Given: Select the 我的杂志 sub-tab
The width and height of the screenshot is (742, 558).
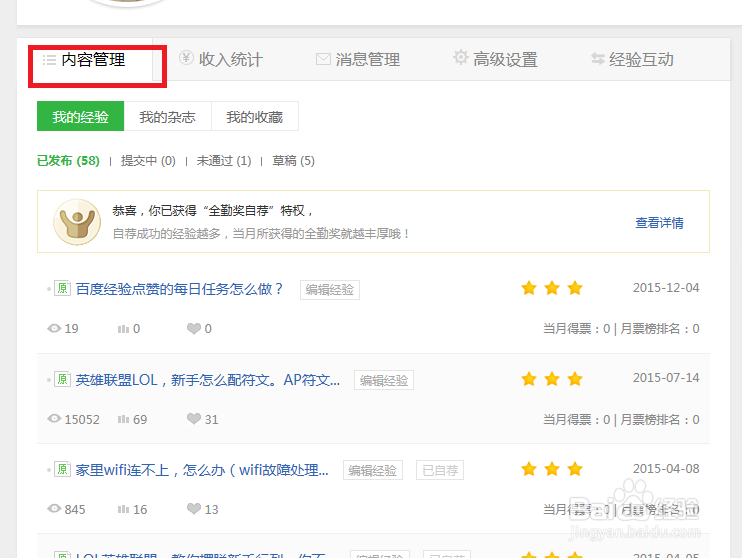Looking at the screenshot, I should pos(168,116).
